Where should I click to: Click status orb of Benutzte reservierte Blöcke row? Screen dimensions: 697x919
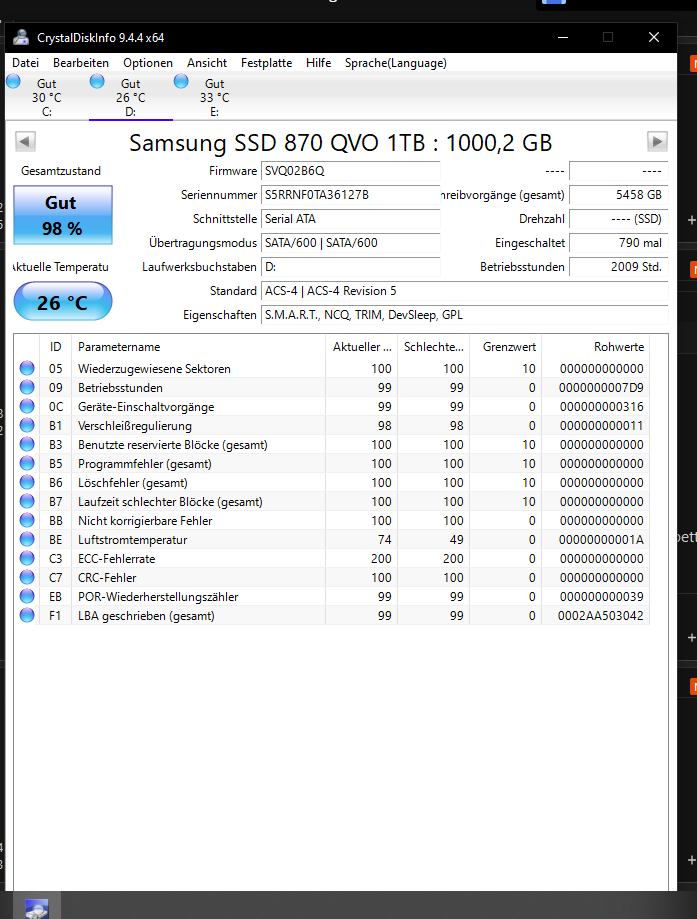click(27, 444)
